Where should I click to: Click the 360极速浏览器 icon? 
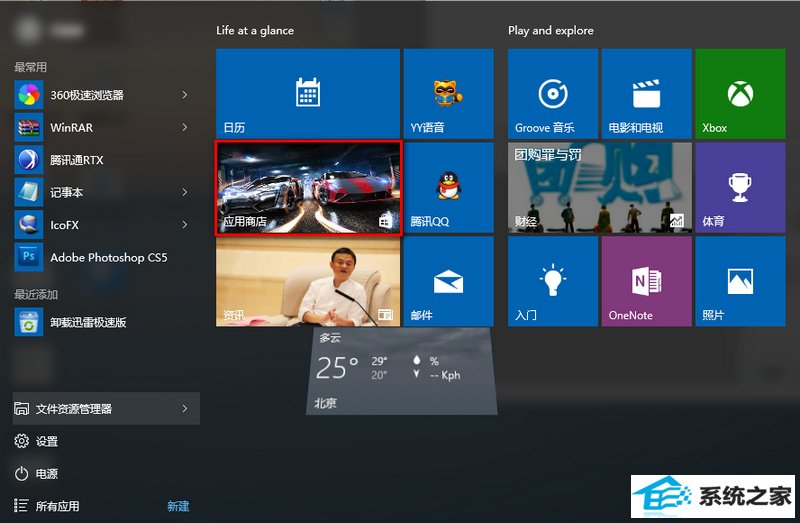click(29, 95)
